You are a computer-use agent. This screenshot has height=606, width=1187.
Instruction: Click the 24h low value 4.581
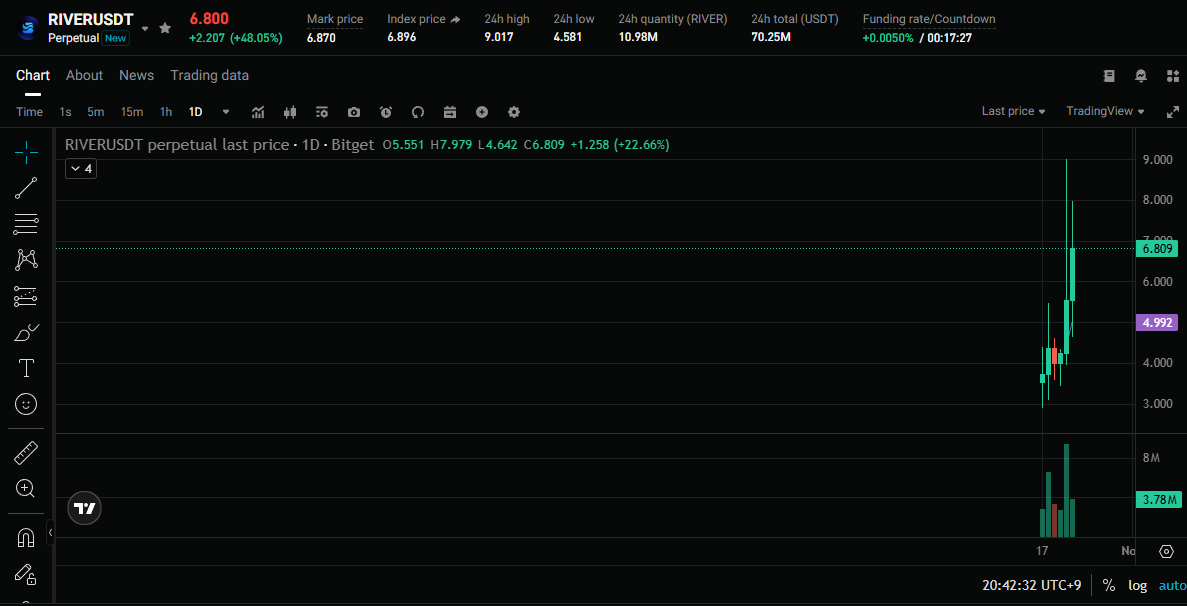click(568, 36)
